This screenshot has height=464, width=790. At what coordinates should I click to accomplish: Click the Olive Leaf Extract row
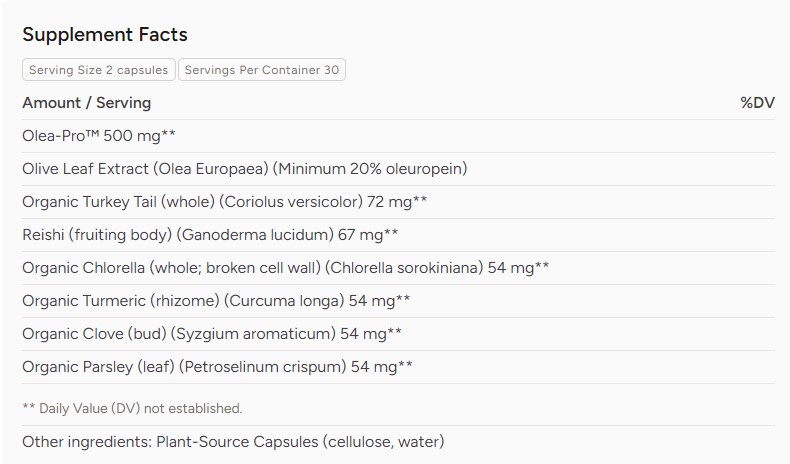coord(398,169)
